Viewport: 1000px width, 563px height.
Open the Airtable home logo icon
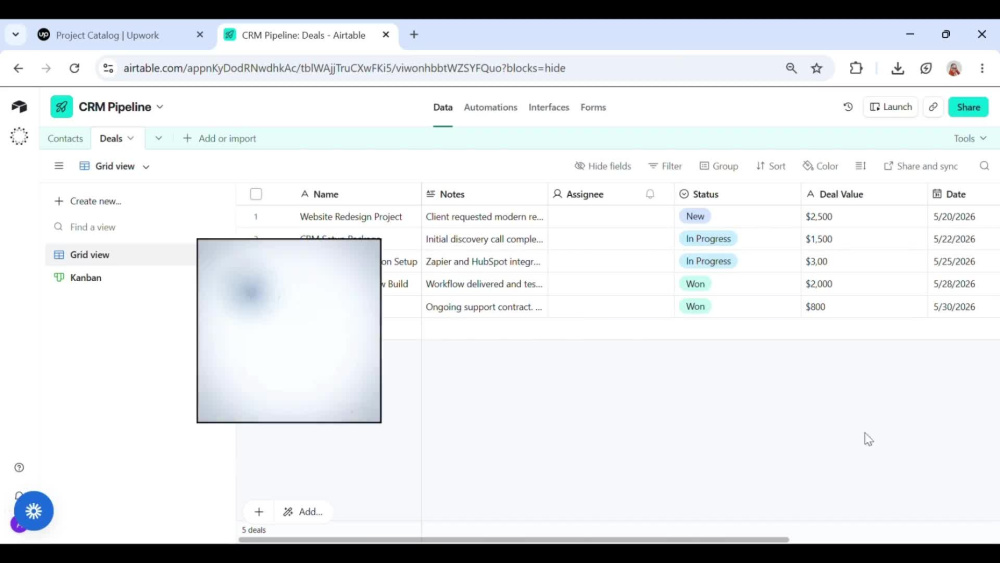(x=19, y=106)
